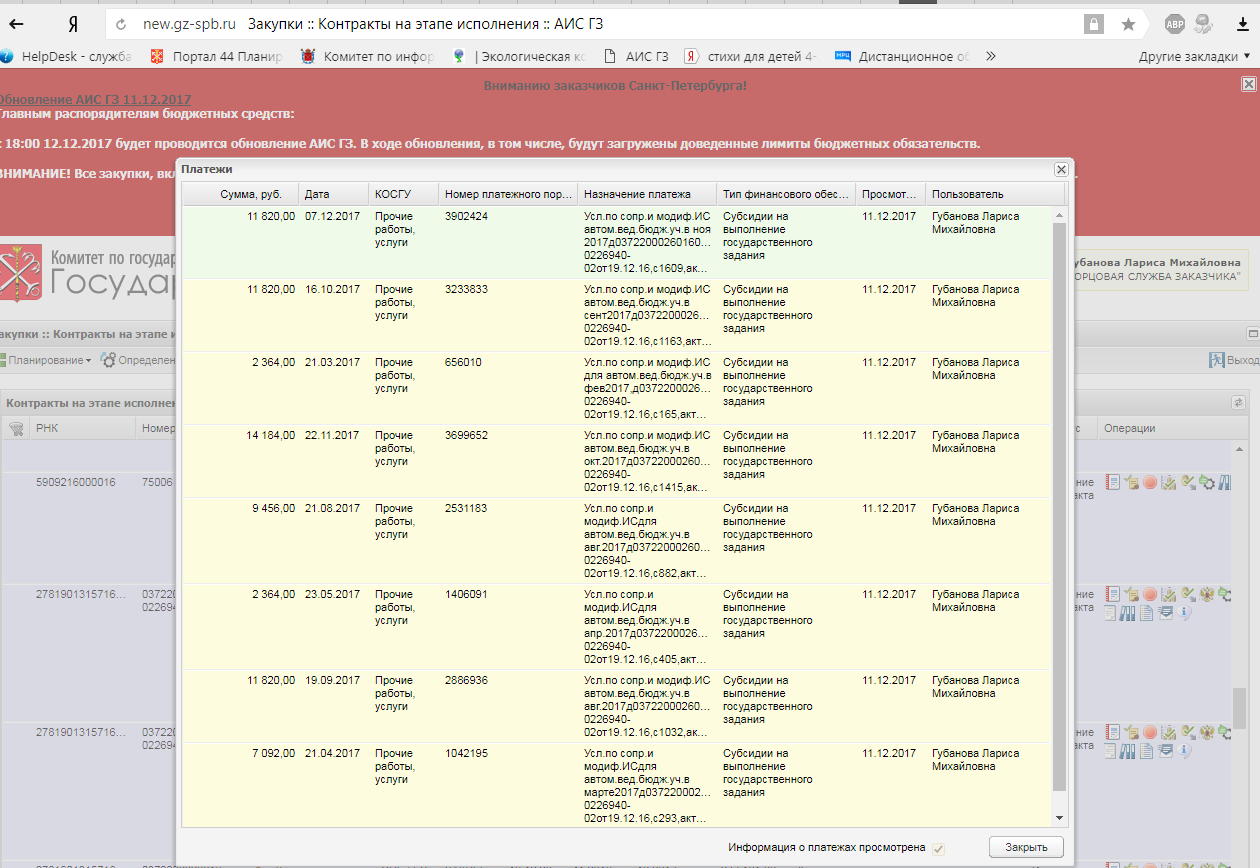The width and height of the screenshot is (1260, 868).
Task: Click the Платежи dialog vertical scrollbar
Action: click(1060, 500)
